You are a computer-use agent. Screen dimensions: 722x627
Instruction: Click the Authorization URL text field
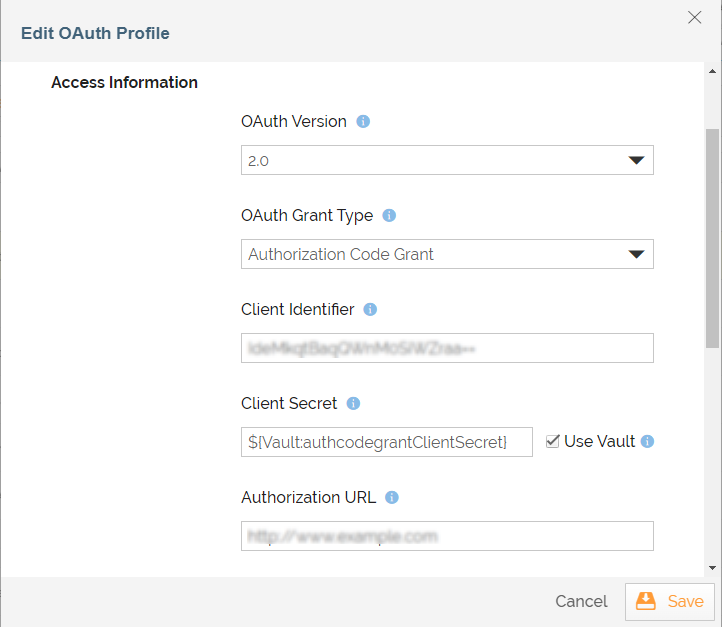(x=447, y=536)
